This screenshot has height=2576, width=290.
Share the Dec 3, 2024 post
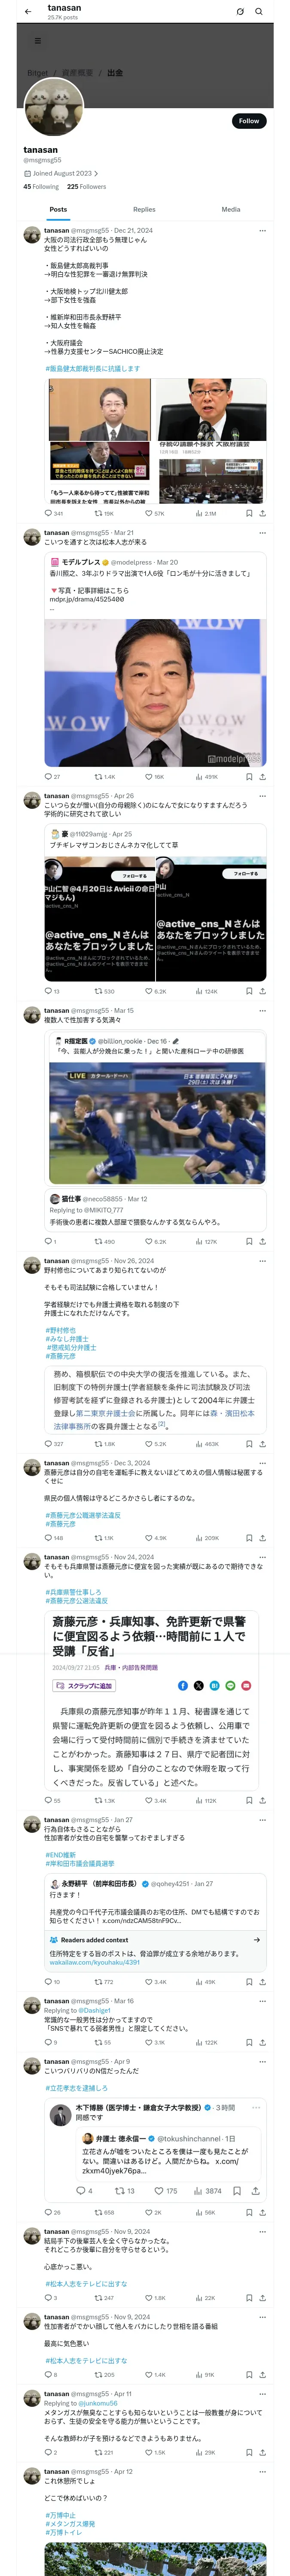pyautogui.click(x=262, y=1538)
